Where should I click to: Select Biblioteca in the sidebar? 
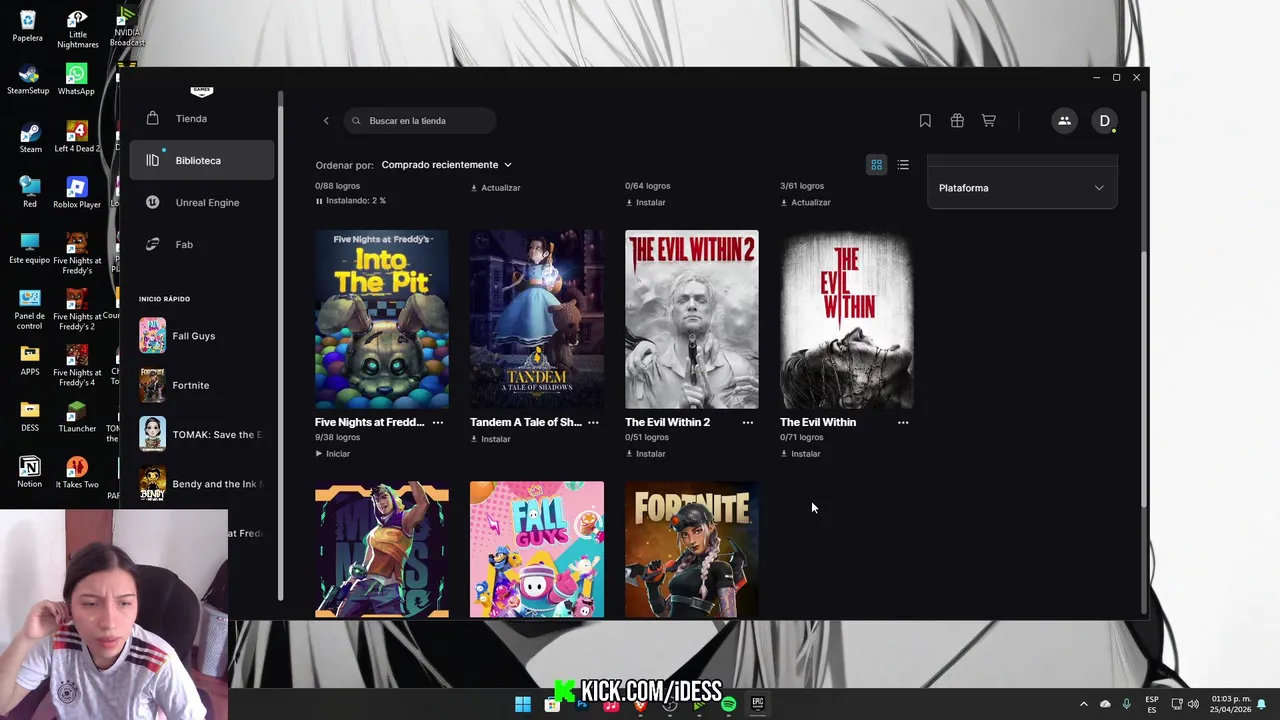pyautogui.click(x=200, y=160)
